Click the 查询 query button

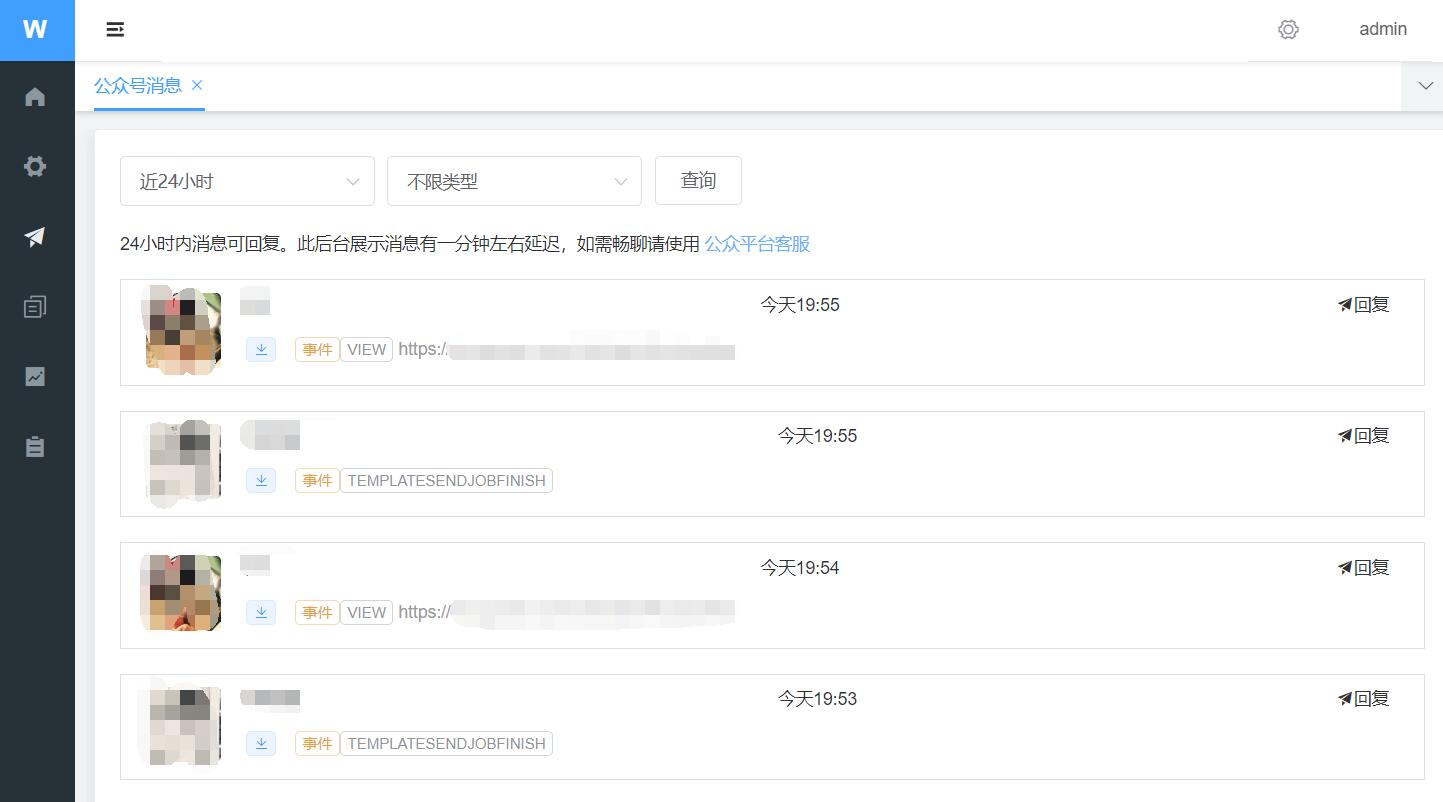[x=697, y=180]
